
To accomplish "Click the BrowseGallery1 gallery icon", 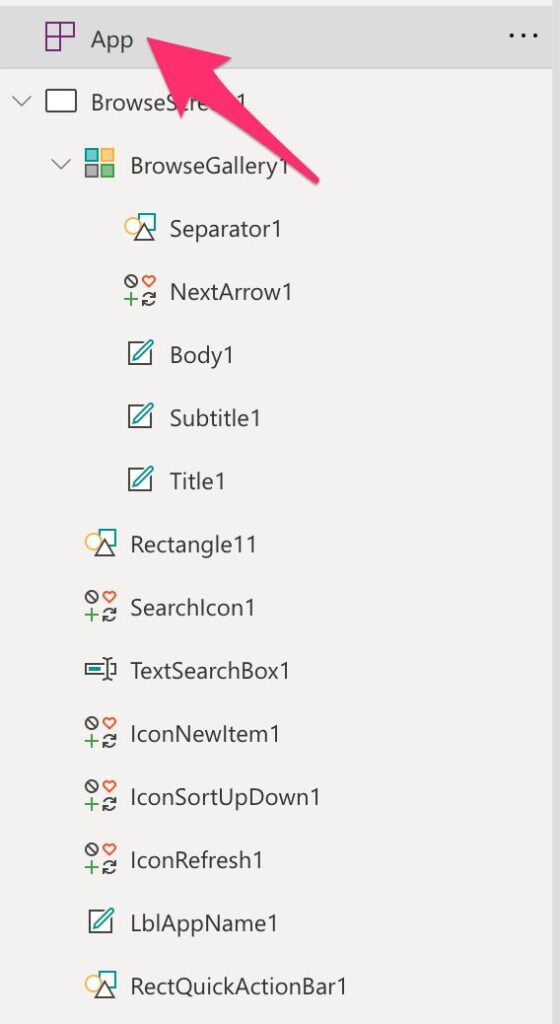I will (100, 163).
